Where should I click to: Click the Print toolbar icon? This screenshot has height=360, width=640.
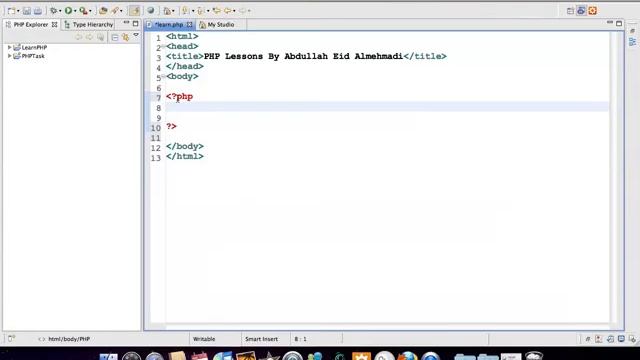(38, 11)
